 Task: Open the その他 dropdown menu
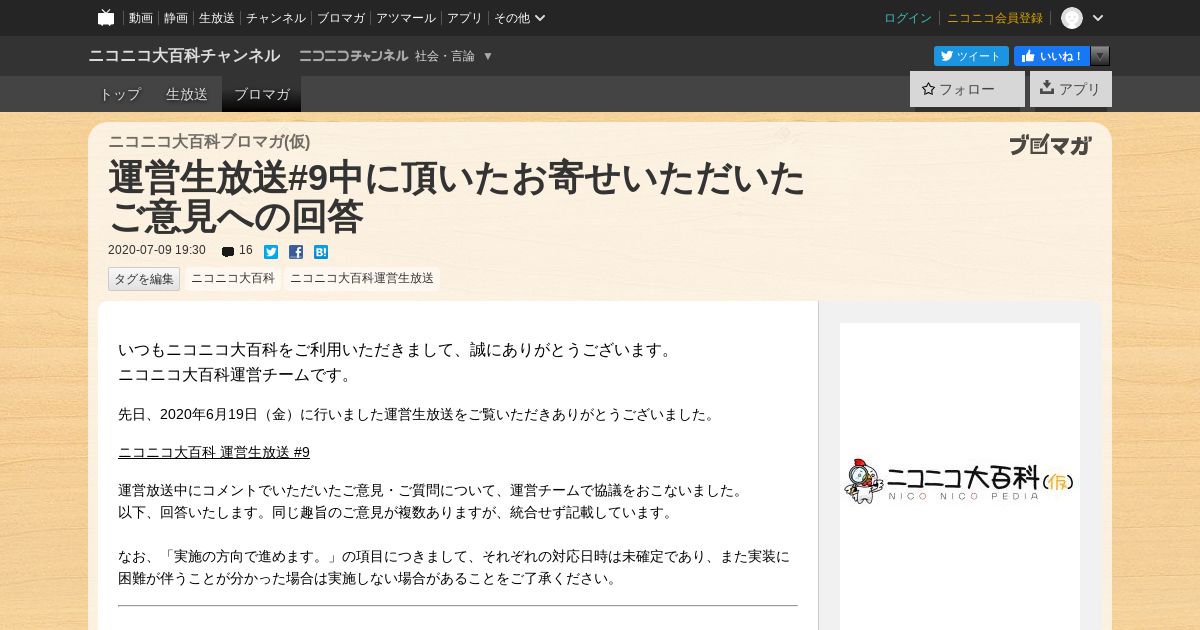(520, 18)
